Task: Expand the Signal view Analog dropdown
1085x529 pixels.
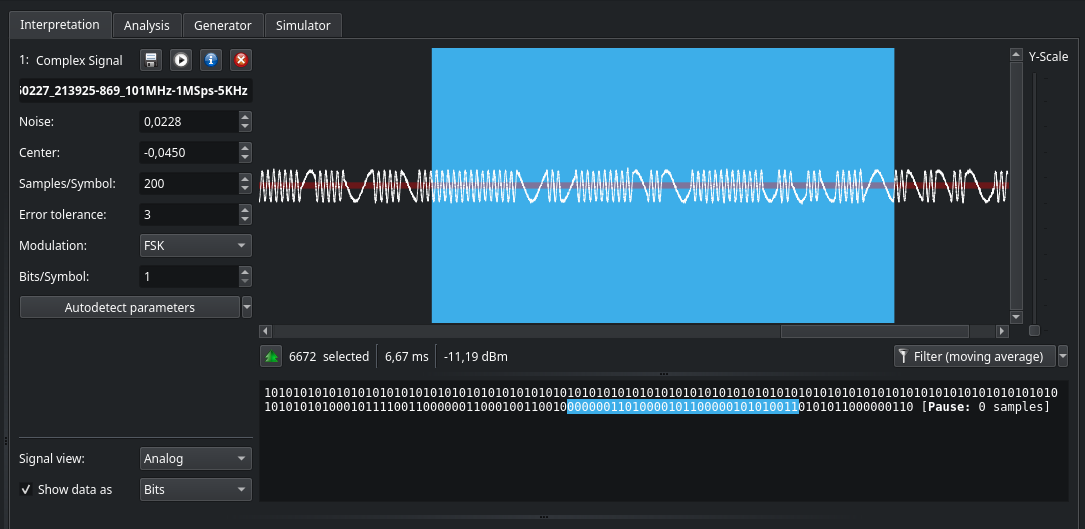Action: [195, 459]
